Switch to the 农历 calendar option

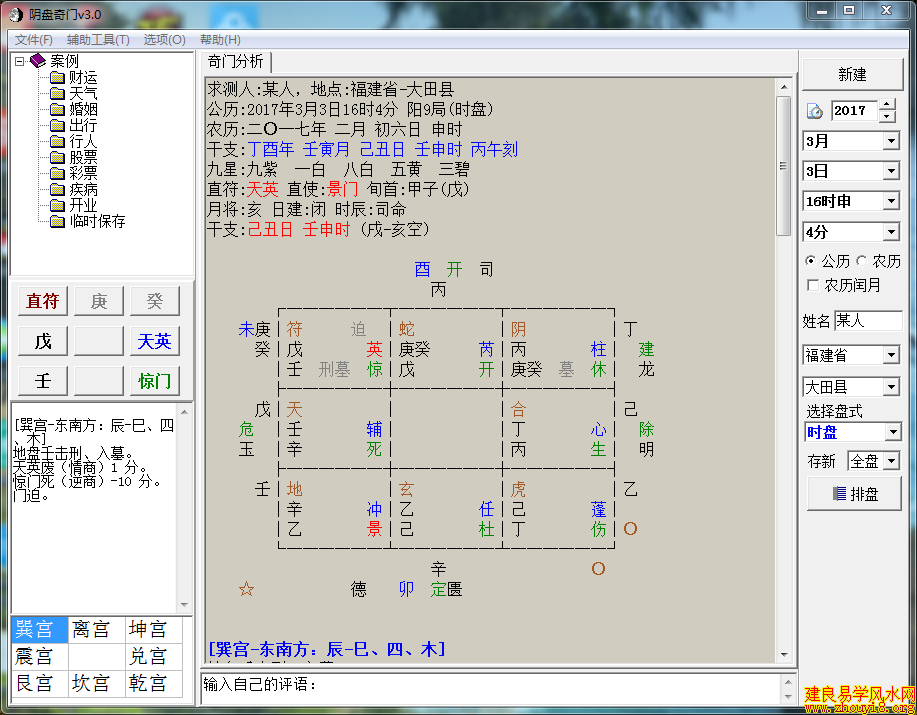click(x=862, y=261)
